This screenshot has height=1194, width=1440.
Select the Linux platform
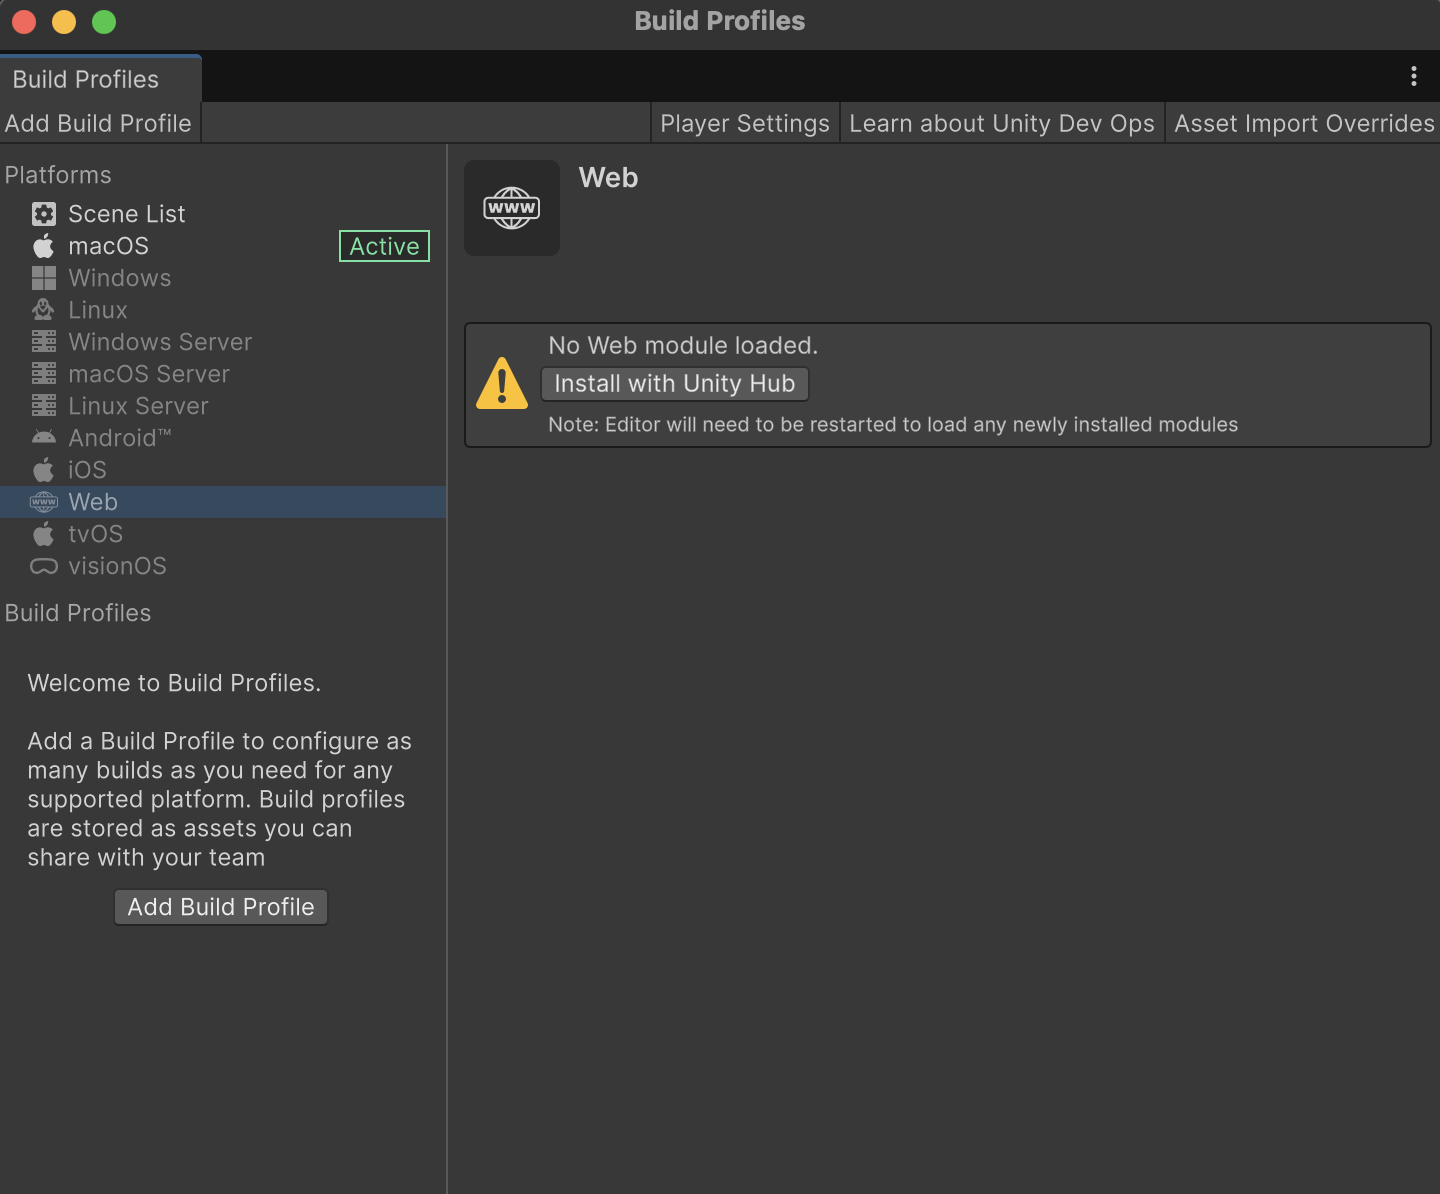tap(223, 310)
